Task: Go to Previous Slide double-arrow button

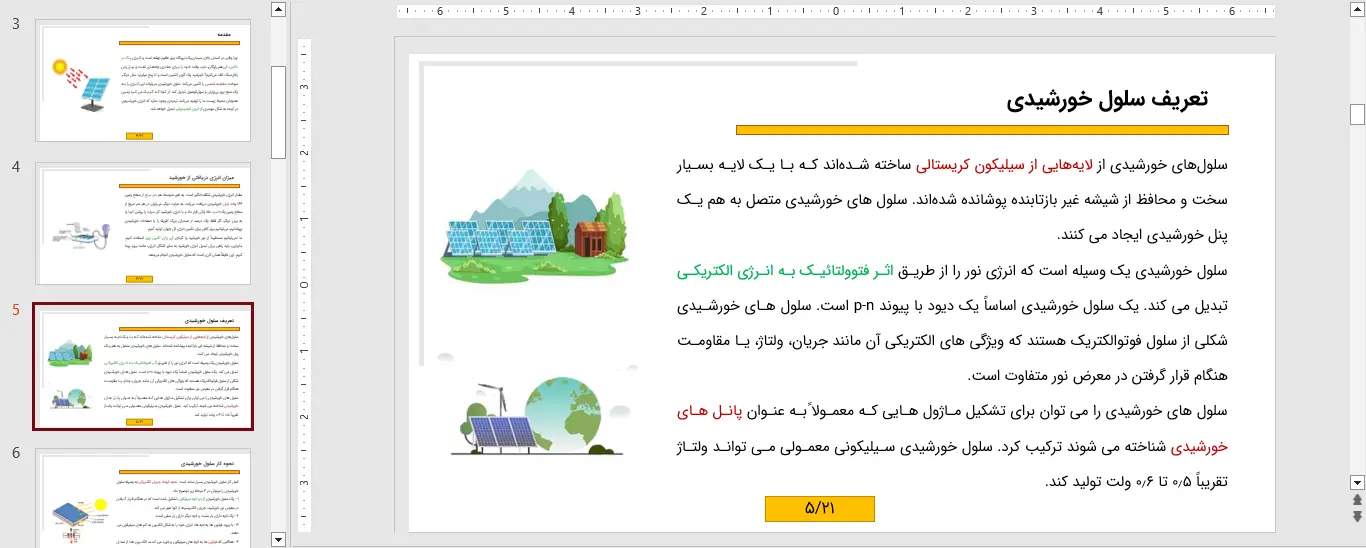Action: pos(1357,499)
